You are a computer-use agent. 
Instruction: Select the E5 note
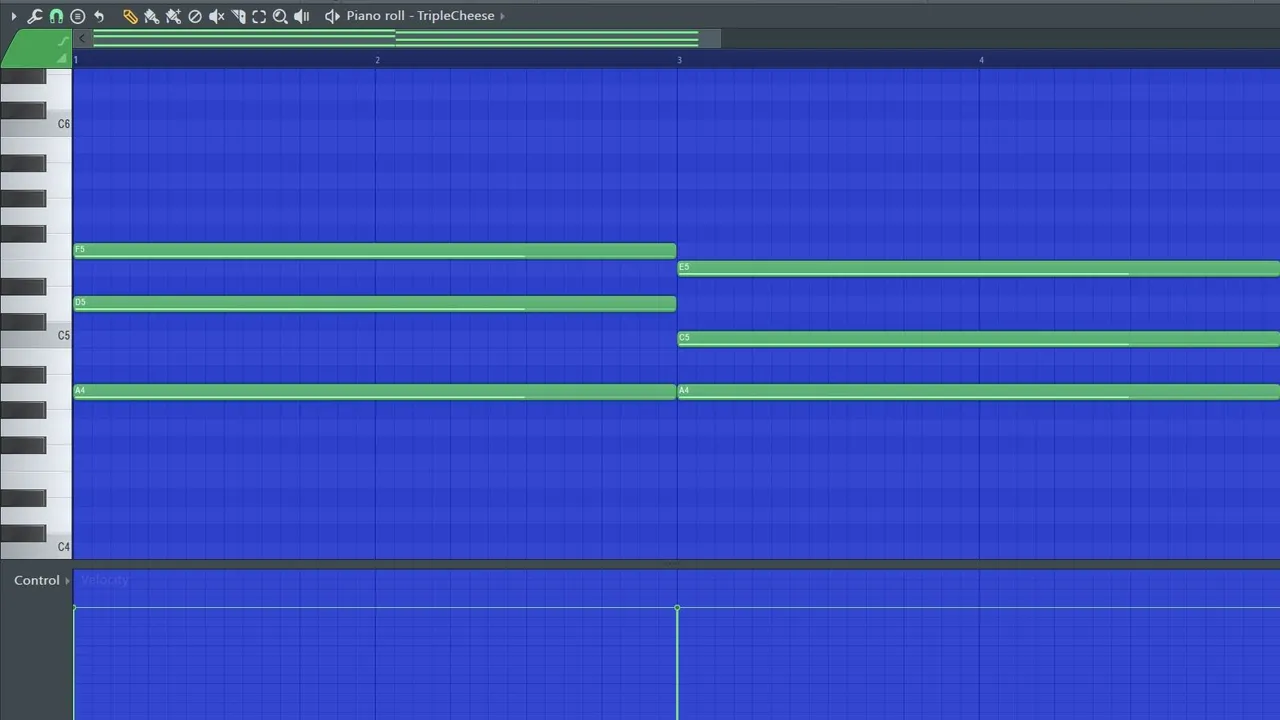pyautogui.click(x=979, y=268)
